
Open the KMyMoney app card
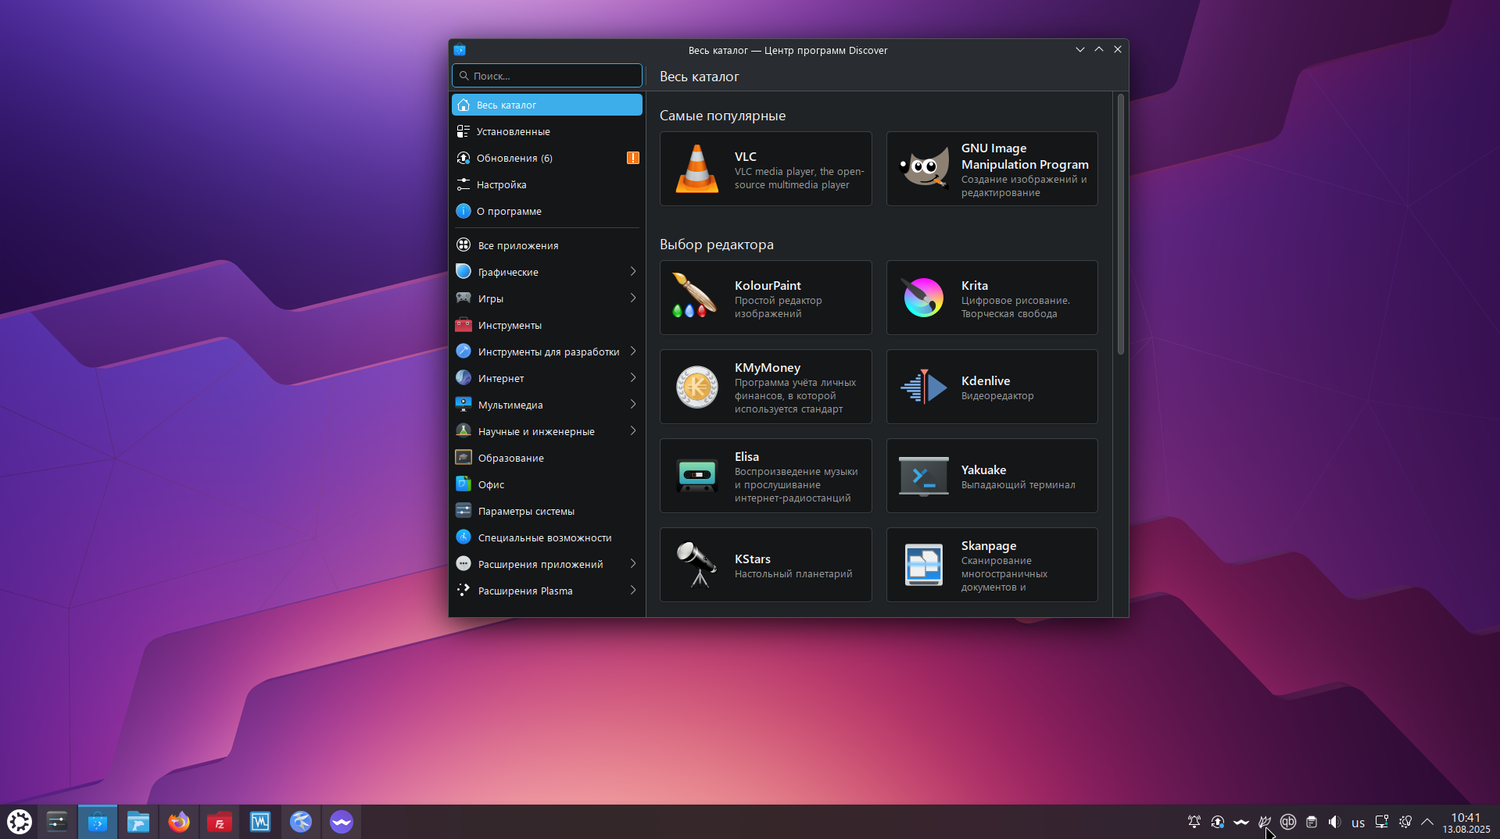click(766, 387)
